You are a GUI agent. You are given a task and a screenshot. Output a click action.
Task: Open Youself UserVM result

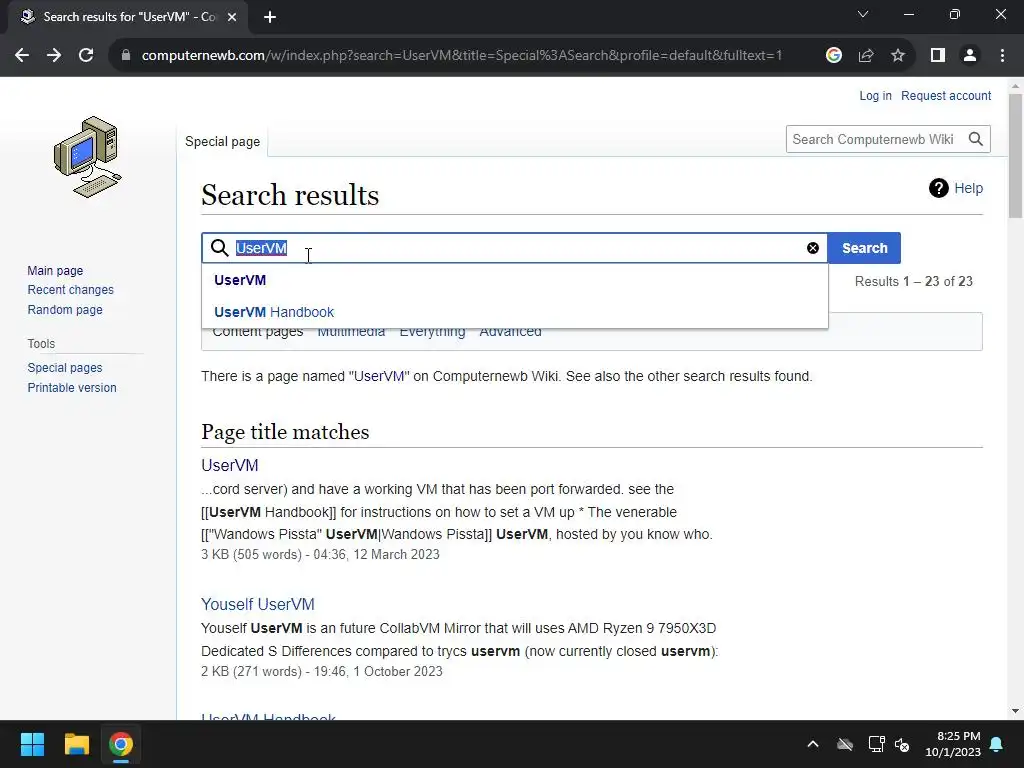coord(258,604)
